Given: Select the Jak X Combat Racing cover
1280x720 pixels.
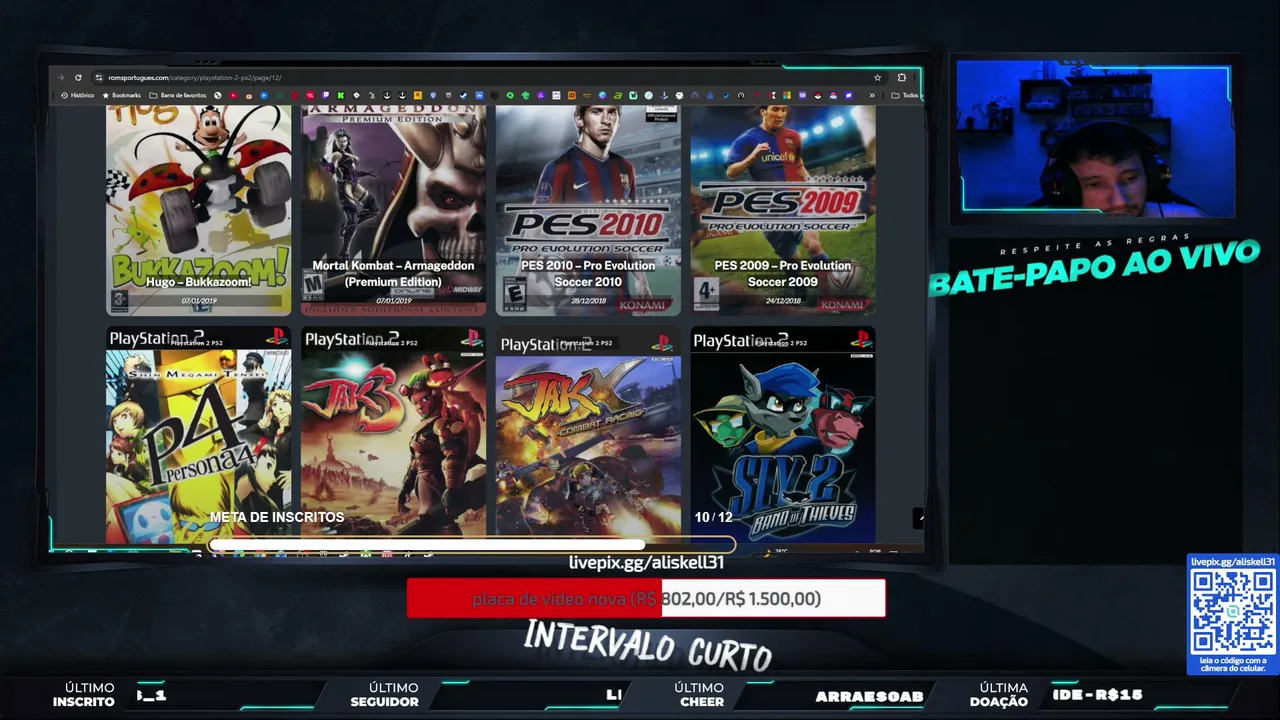Looking at the screenshot, I should pyautogui.click(x=588, y=436).
